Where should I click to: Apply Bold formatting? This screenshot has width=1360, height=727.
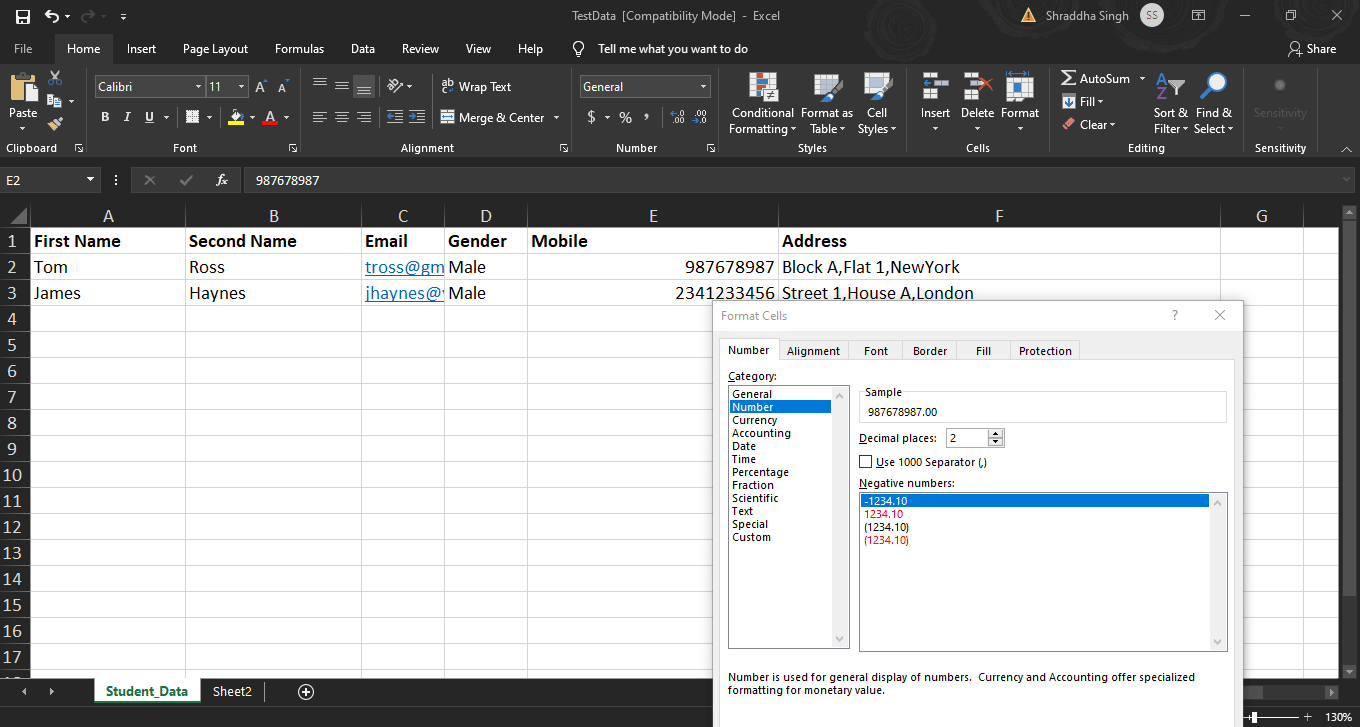coord(105,117)
